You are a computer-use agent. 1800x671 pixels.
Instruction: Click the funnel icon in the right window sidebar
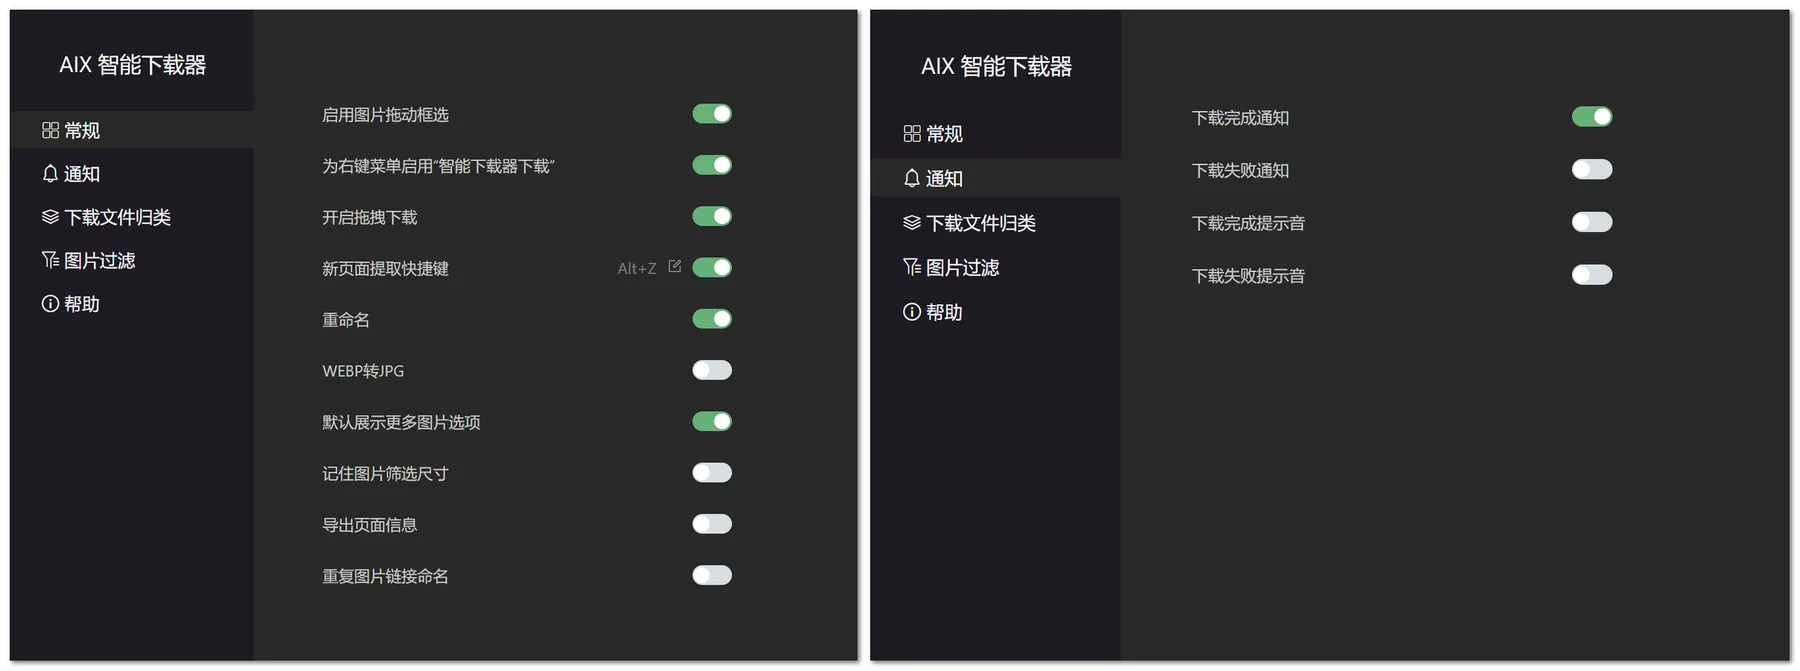click(x=911, y=267)
